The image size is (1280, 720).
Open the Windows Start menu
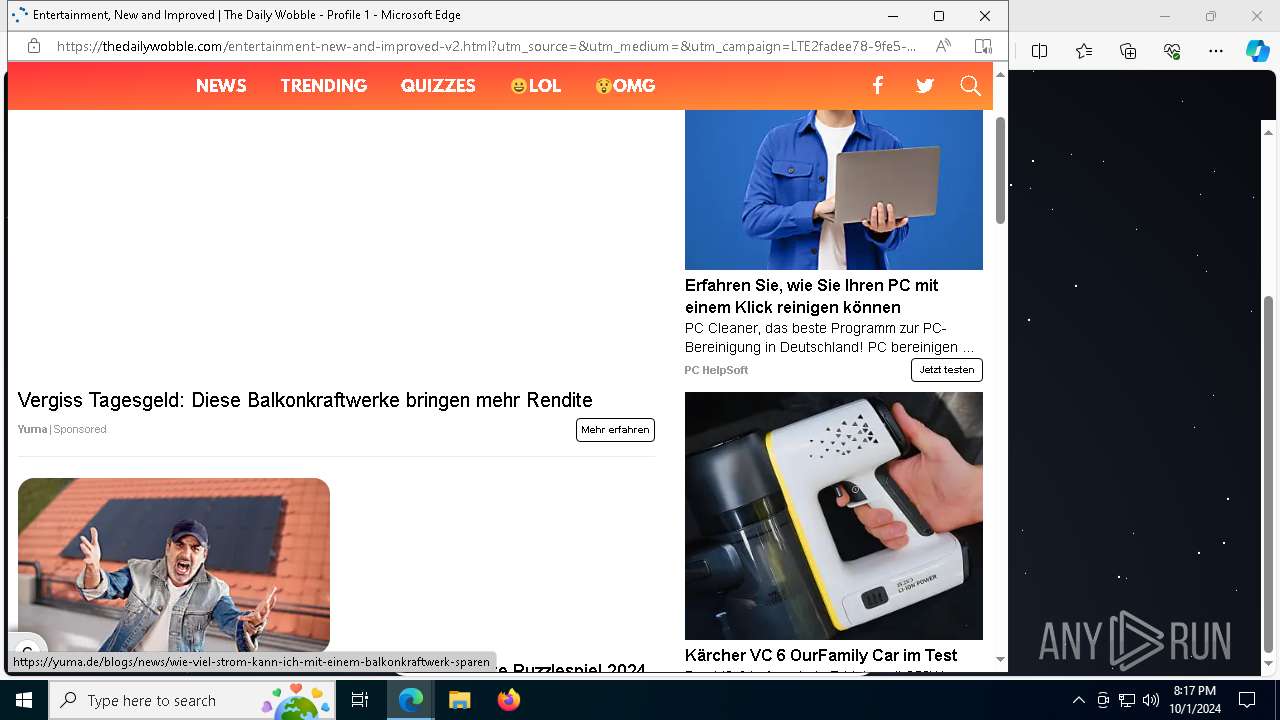click(24, 700)
